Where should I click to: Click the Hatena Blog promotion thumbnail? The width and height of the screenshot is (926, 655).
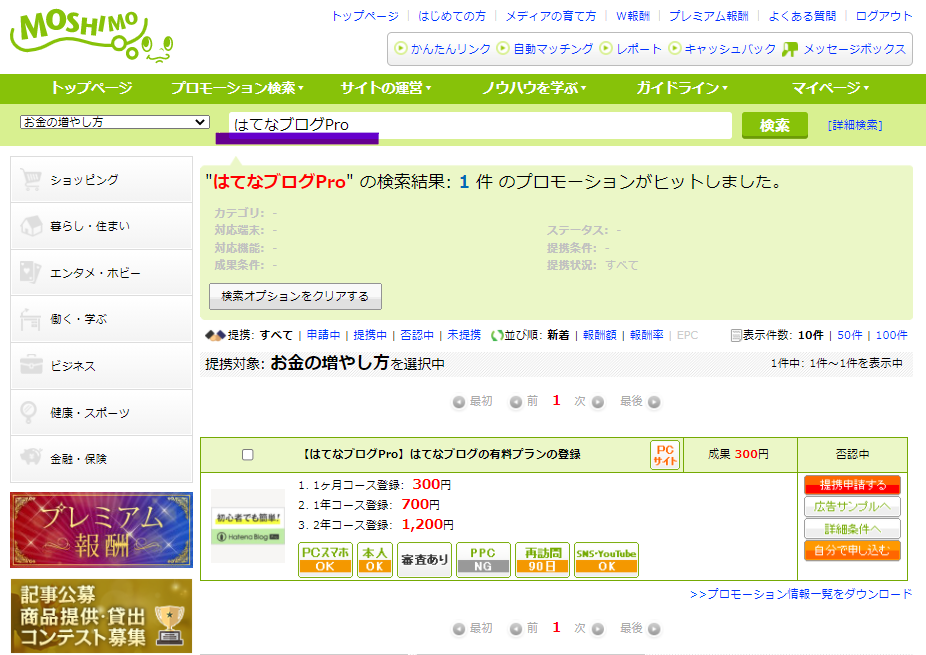[248, 526]
